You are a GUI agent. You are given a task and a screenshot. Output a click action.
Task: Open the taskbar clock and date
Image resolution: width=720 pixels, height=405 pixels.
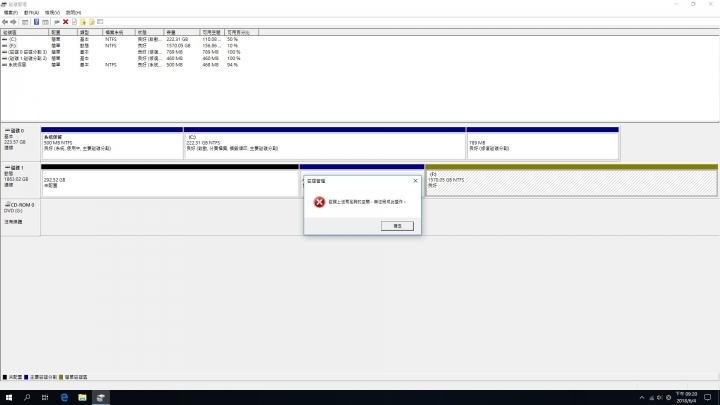pos(686,398)
